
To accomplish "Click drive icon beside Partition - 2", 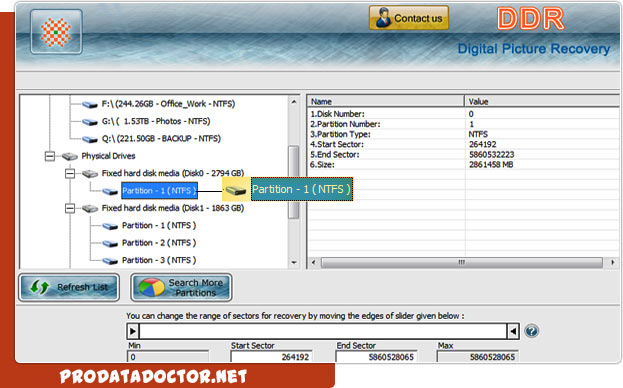I will coord(110,243).
